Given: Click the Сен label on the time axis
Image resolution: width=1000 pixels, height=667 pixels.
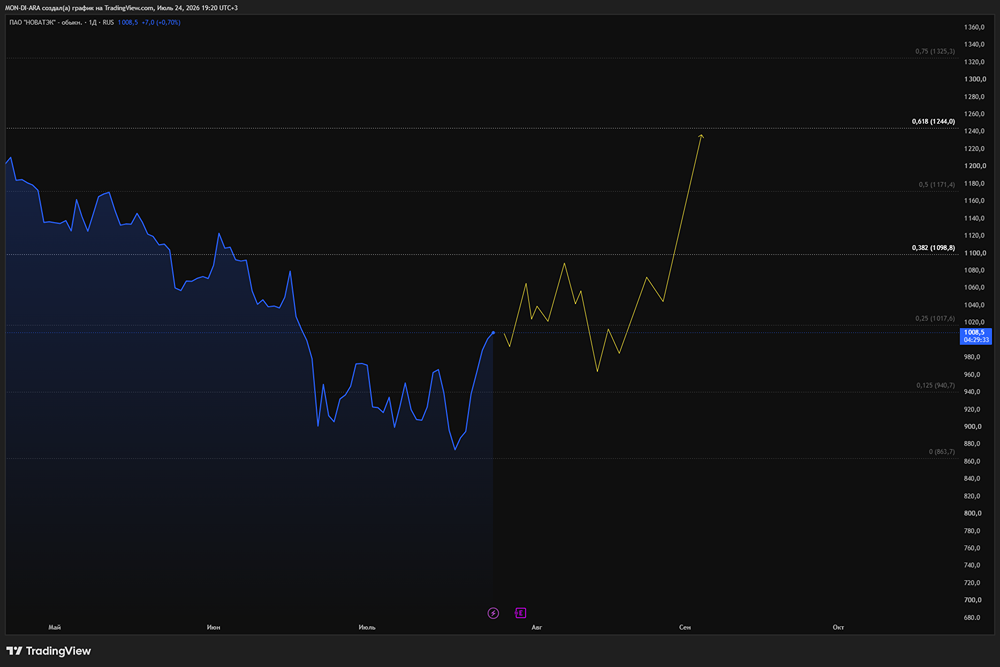Looking at the screenshot, I should pyautogui.click(x=685, y=627).
